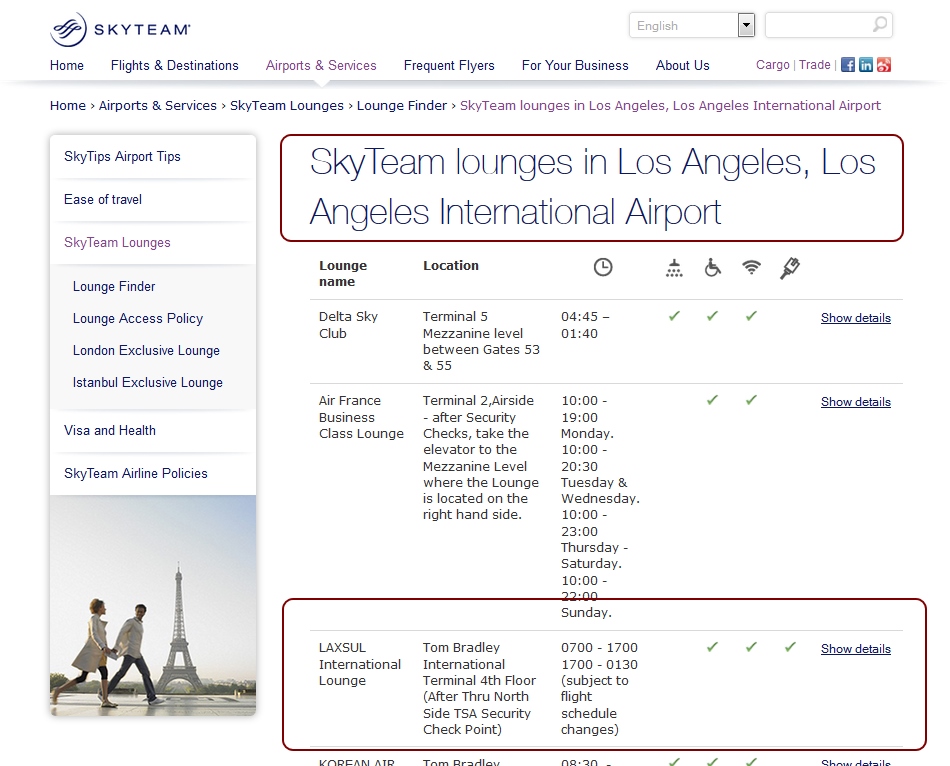Click the shower amenity column icon
This screenshot has width=950, height=766.
[673, 268]
